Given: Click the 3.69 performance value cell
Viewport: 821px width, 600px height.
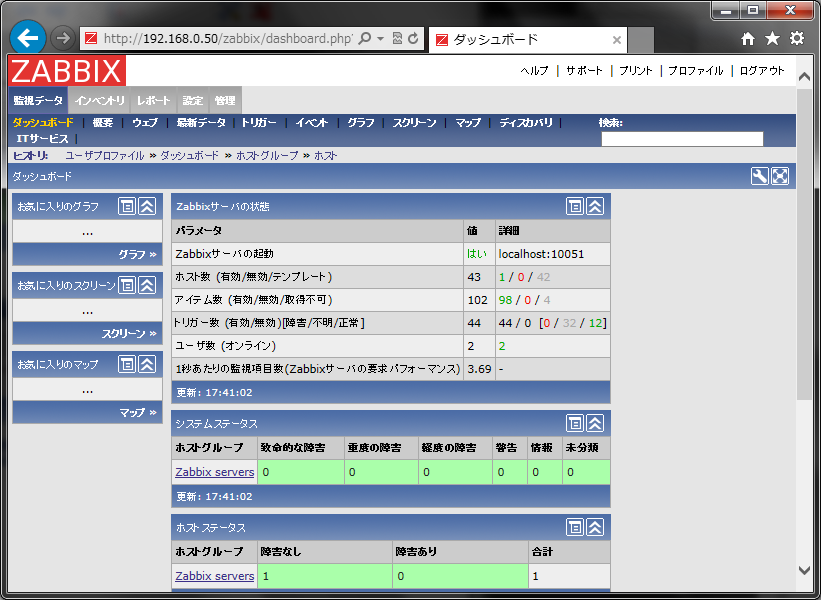Looking at the screenshot, I should [x=480, y=369].
